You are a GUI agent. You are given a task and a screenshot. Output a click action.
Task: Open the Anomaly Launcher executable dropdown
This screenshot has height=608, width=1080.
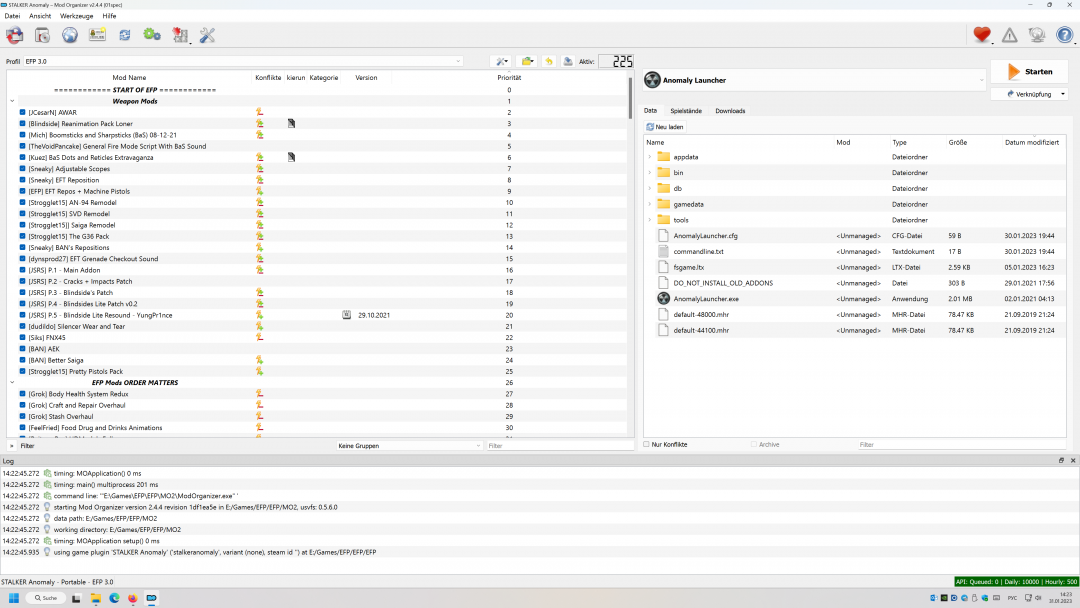[x=815, y=80]
